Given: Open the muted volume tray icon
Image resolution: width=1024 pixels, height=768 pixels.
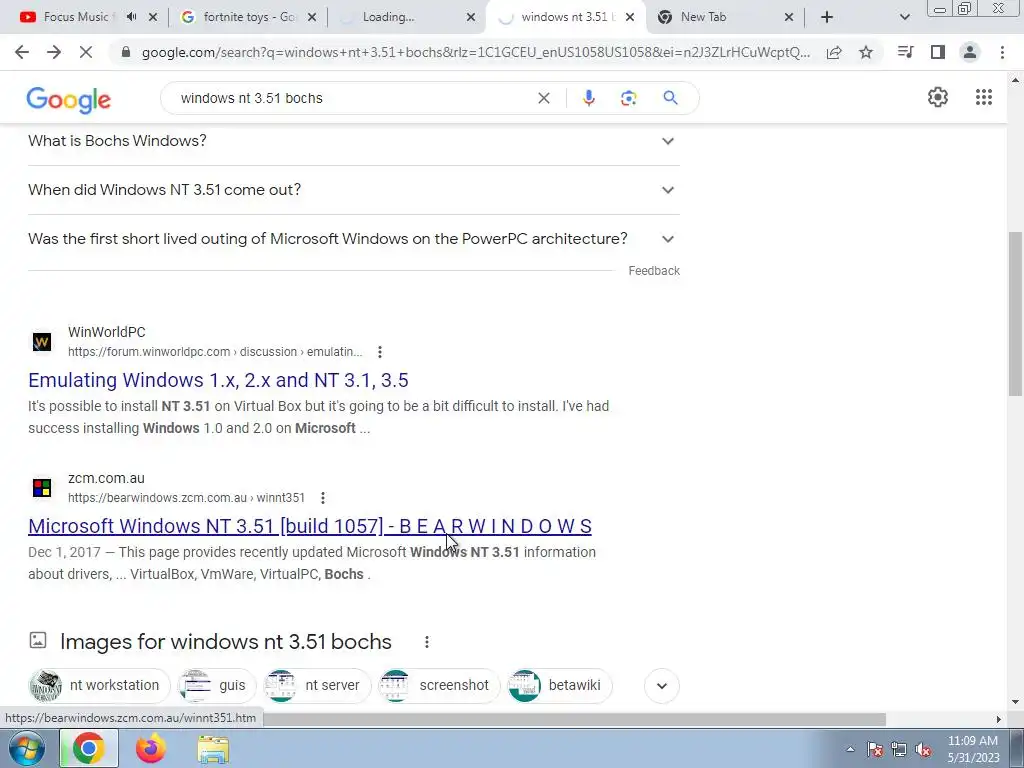Looking at the screenshot, I should coord(923,749).
